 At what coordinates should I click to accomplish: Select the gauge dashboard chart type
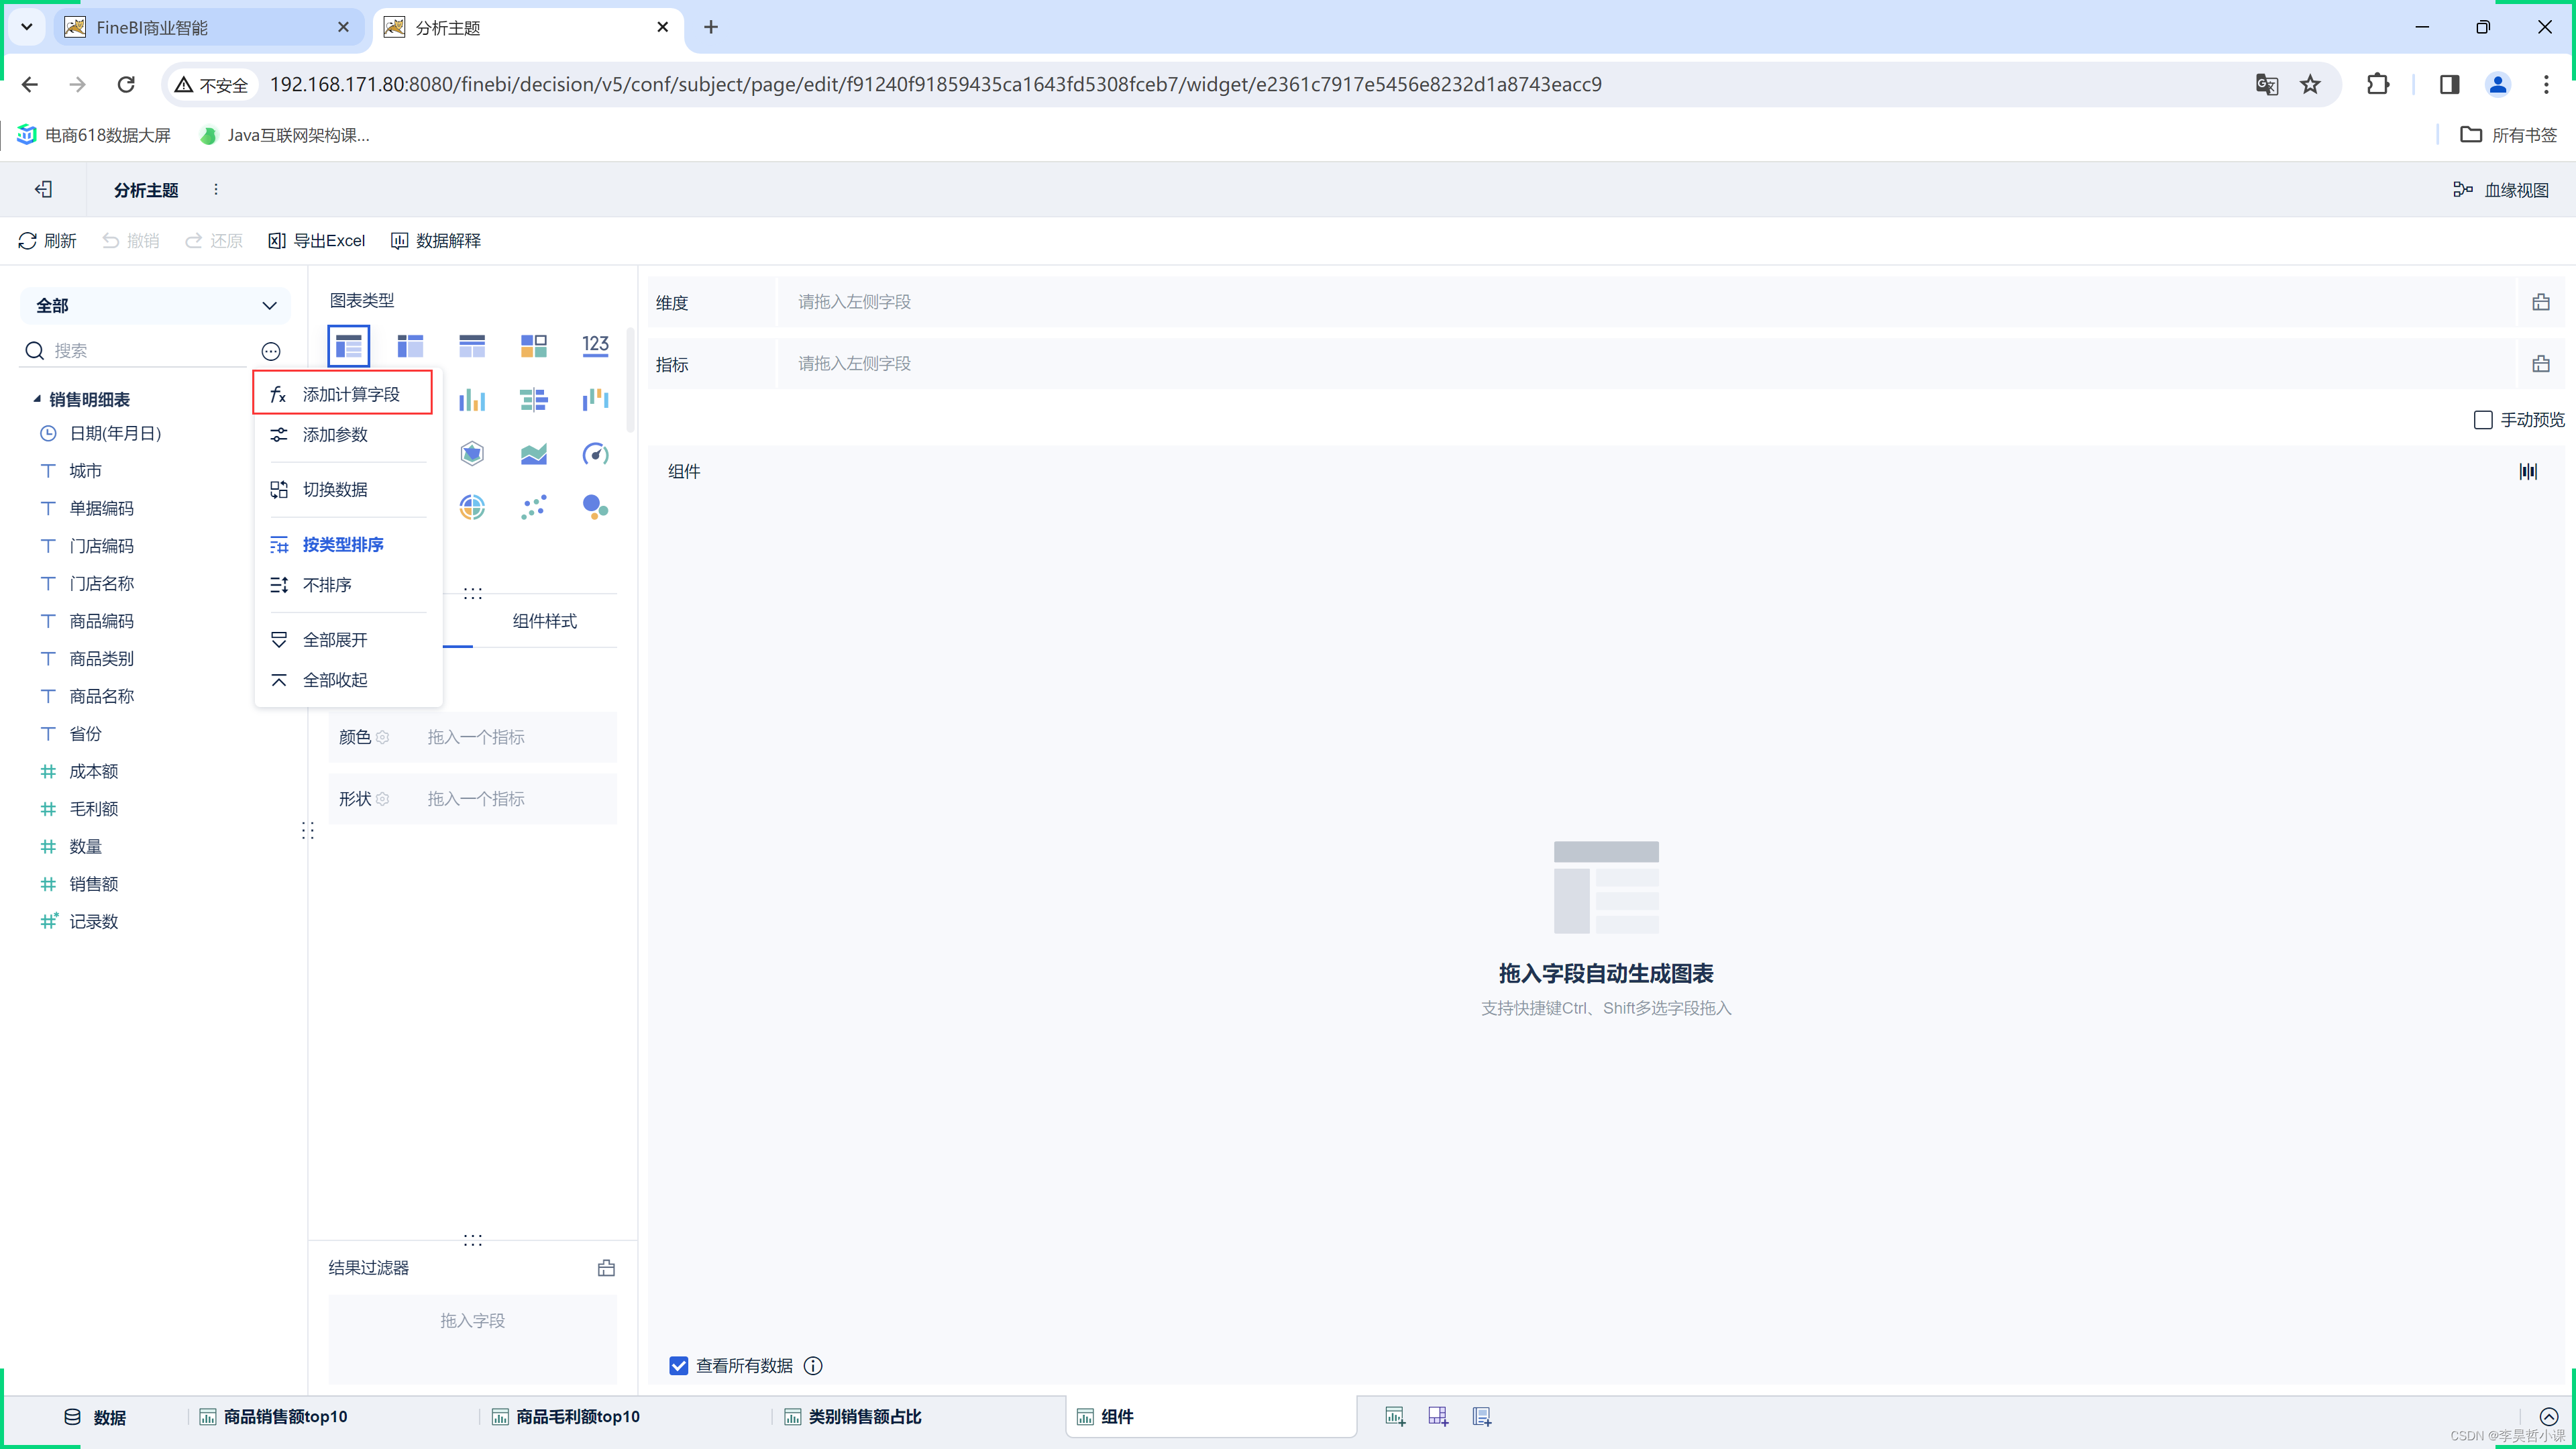[595, 454]
